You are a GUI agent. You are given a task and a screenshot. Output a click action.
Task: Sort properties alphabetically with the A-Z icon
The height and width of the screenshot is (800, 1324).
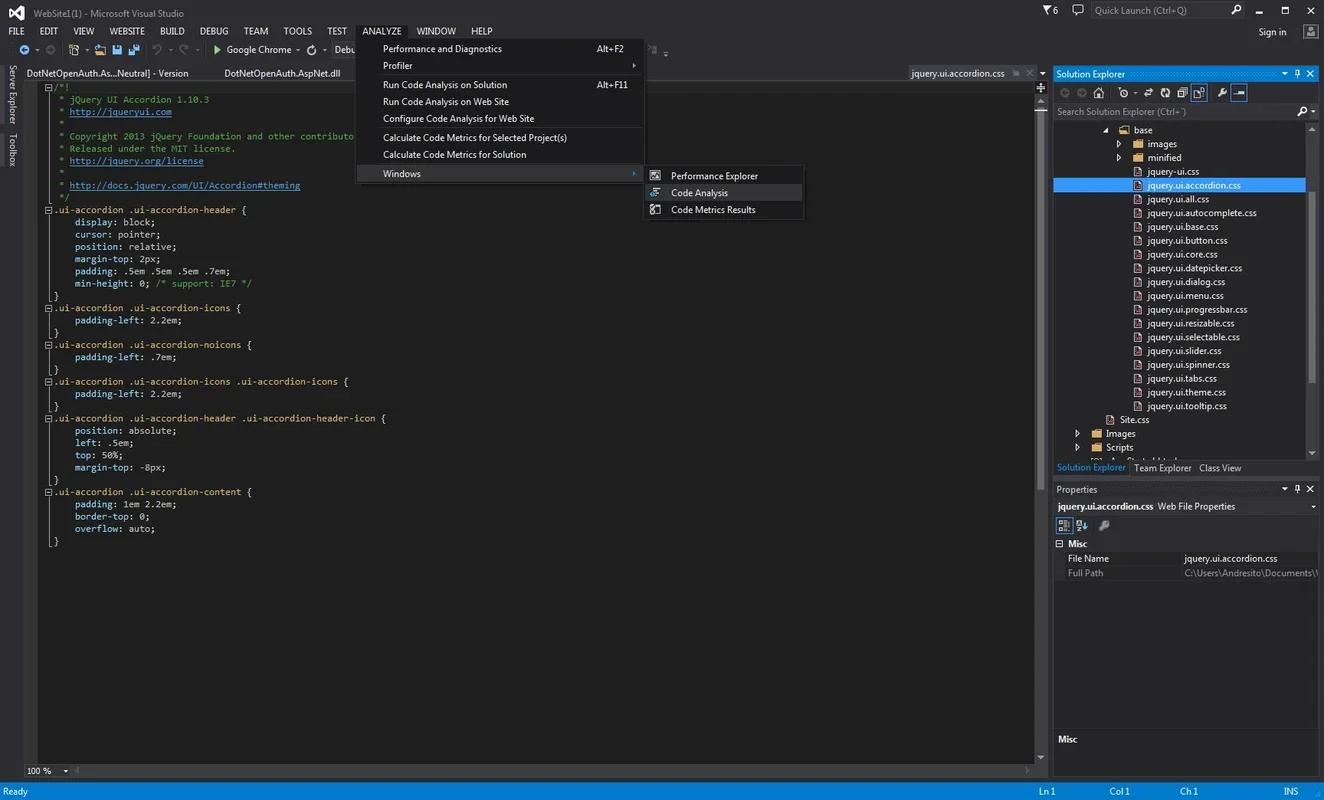[1083, 525]
